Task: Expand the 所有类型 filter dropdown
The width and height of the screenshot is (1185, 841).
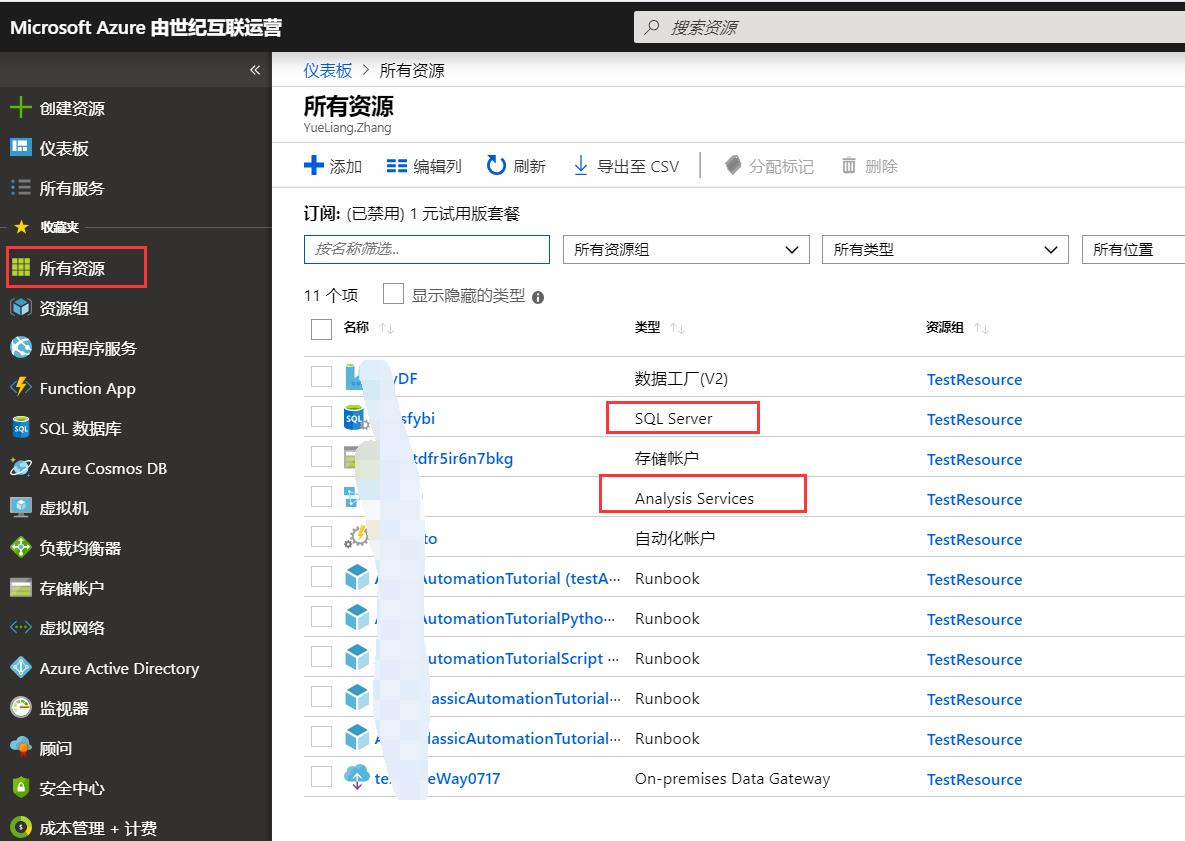Action: click(943, 249)
